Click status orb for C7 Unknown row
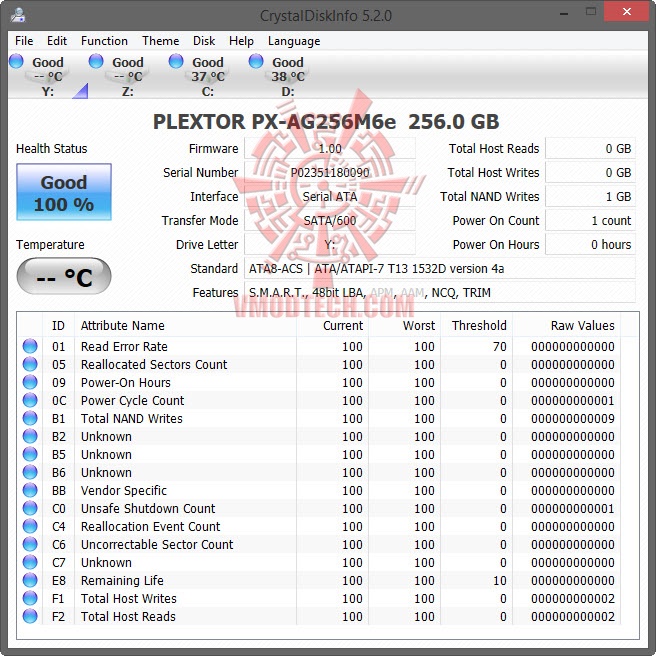Image resolution: width=656 pixels, height=656 pixels. click(30, 562)
